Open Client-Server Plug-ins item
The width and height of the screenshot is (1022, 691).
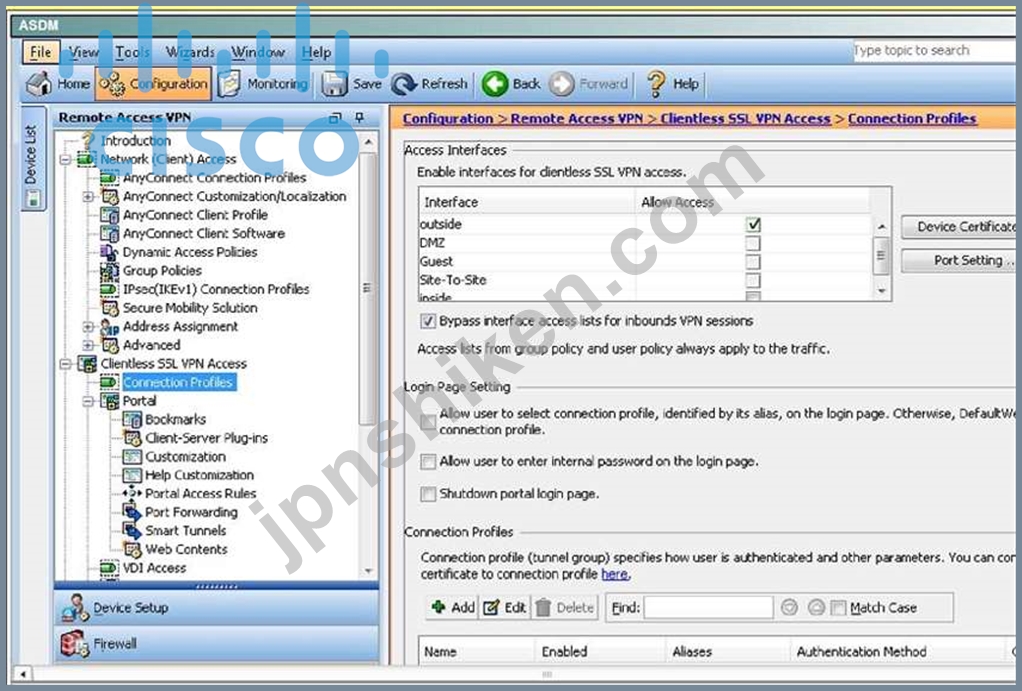coord(206,438)
